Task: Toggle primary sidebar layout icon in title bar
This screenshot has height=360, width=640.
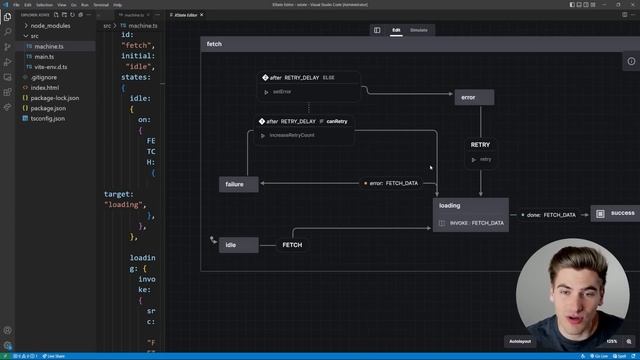Action: click(x=572, y=4)
